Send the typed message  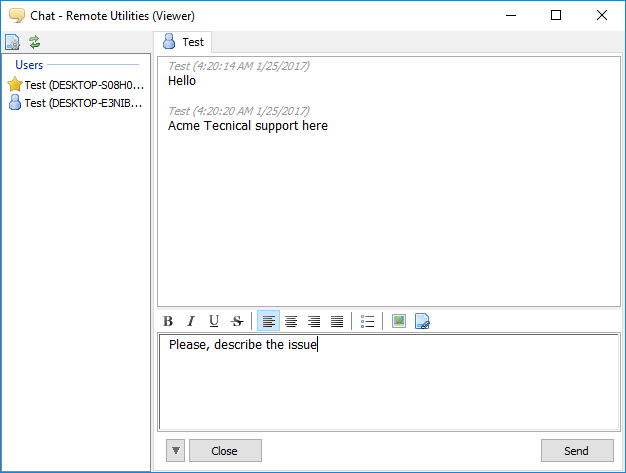click(x=577, y=451)
